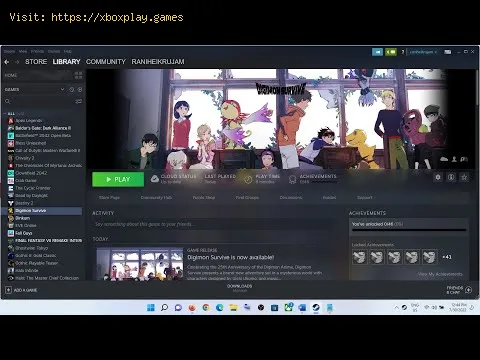480x360 pixels.
Task: Click the ready-to-play filter icon beside the clock icon
Action: (x=80, y=89)
